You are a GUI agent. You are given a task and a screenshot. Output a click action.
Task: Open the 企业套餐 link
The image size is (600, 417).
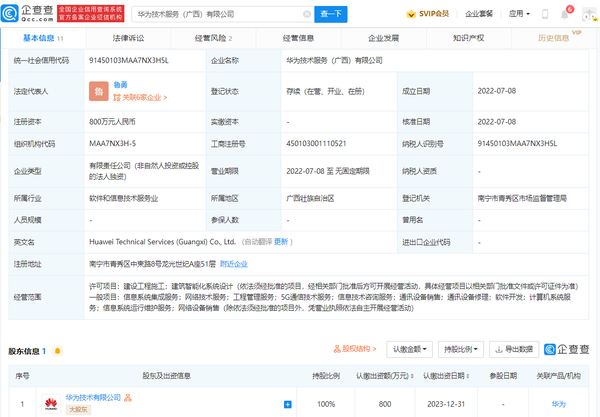(479, 14)
